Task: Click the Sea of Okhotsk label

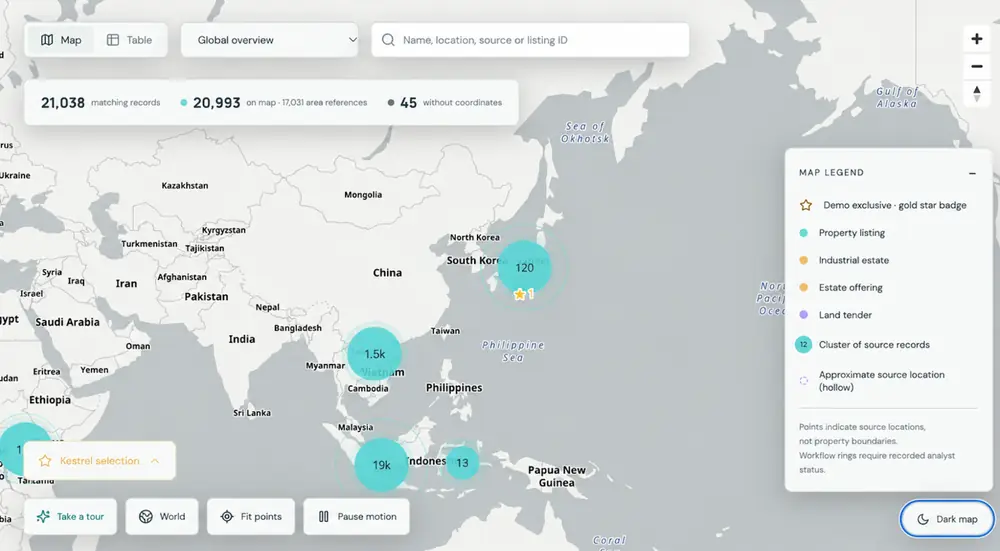Action: pyautogui.click(x=585, y=132)
